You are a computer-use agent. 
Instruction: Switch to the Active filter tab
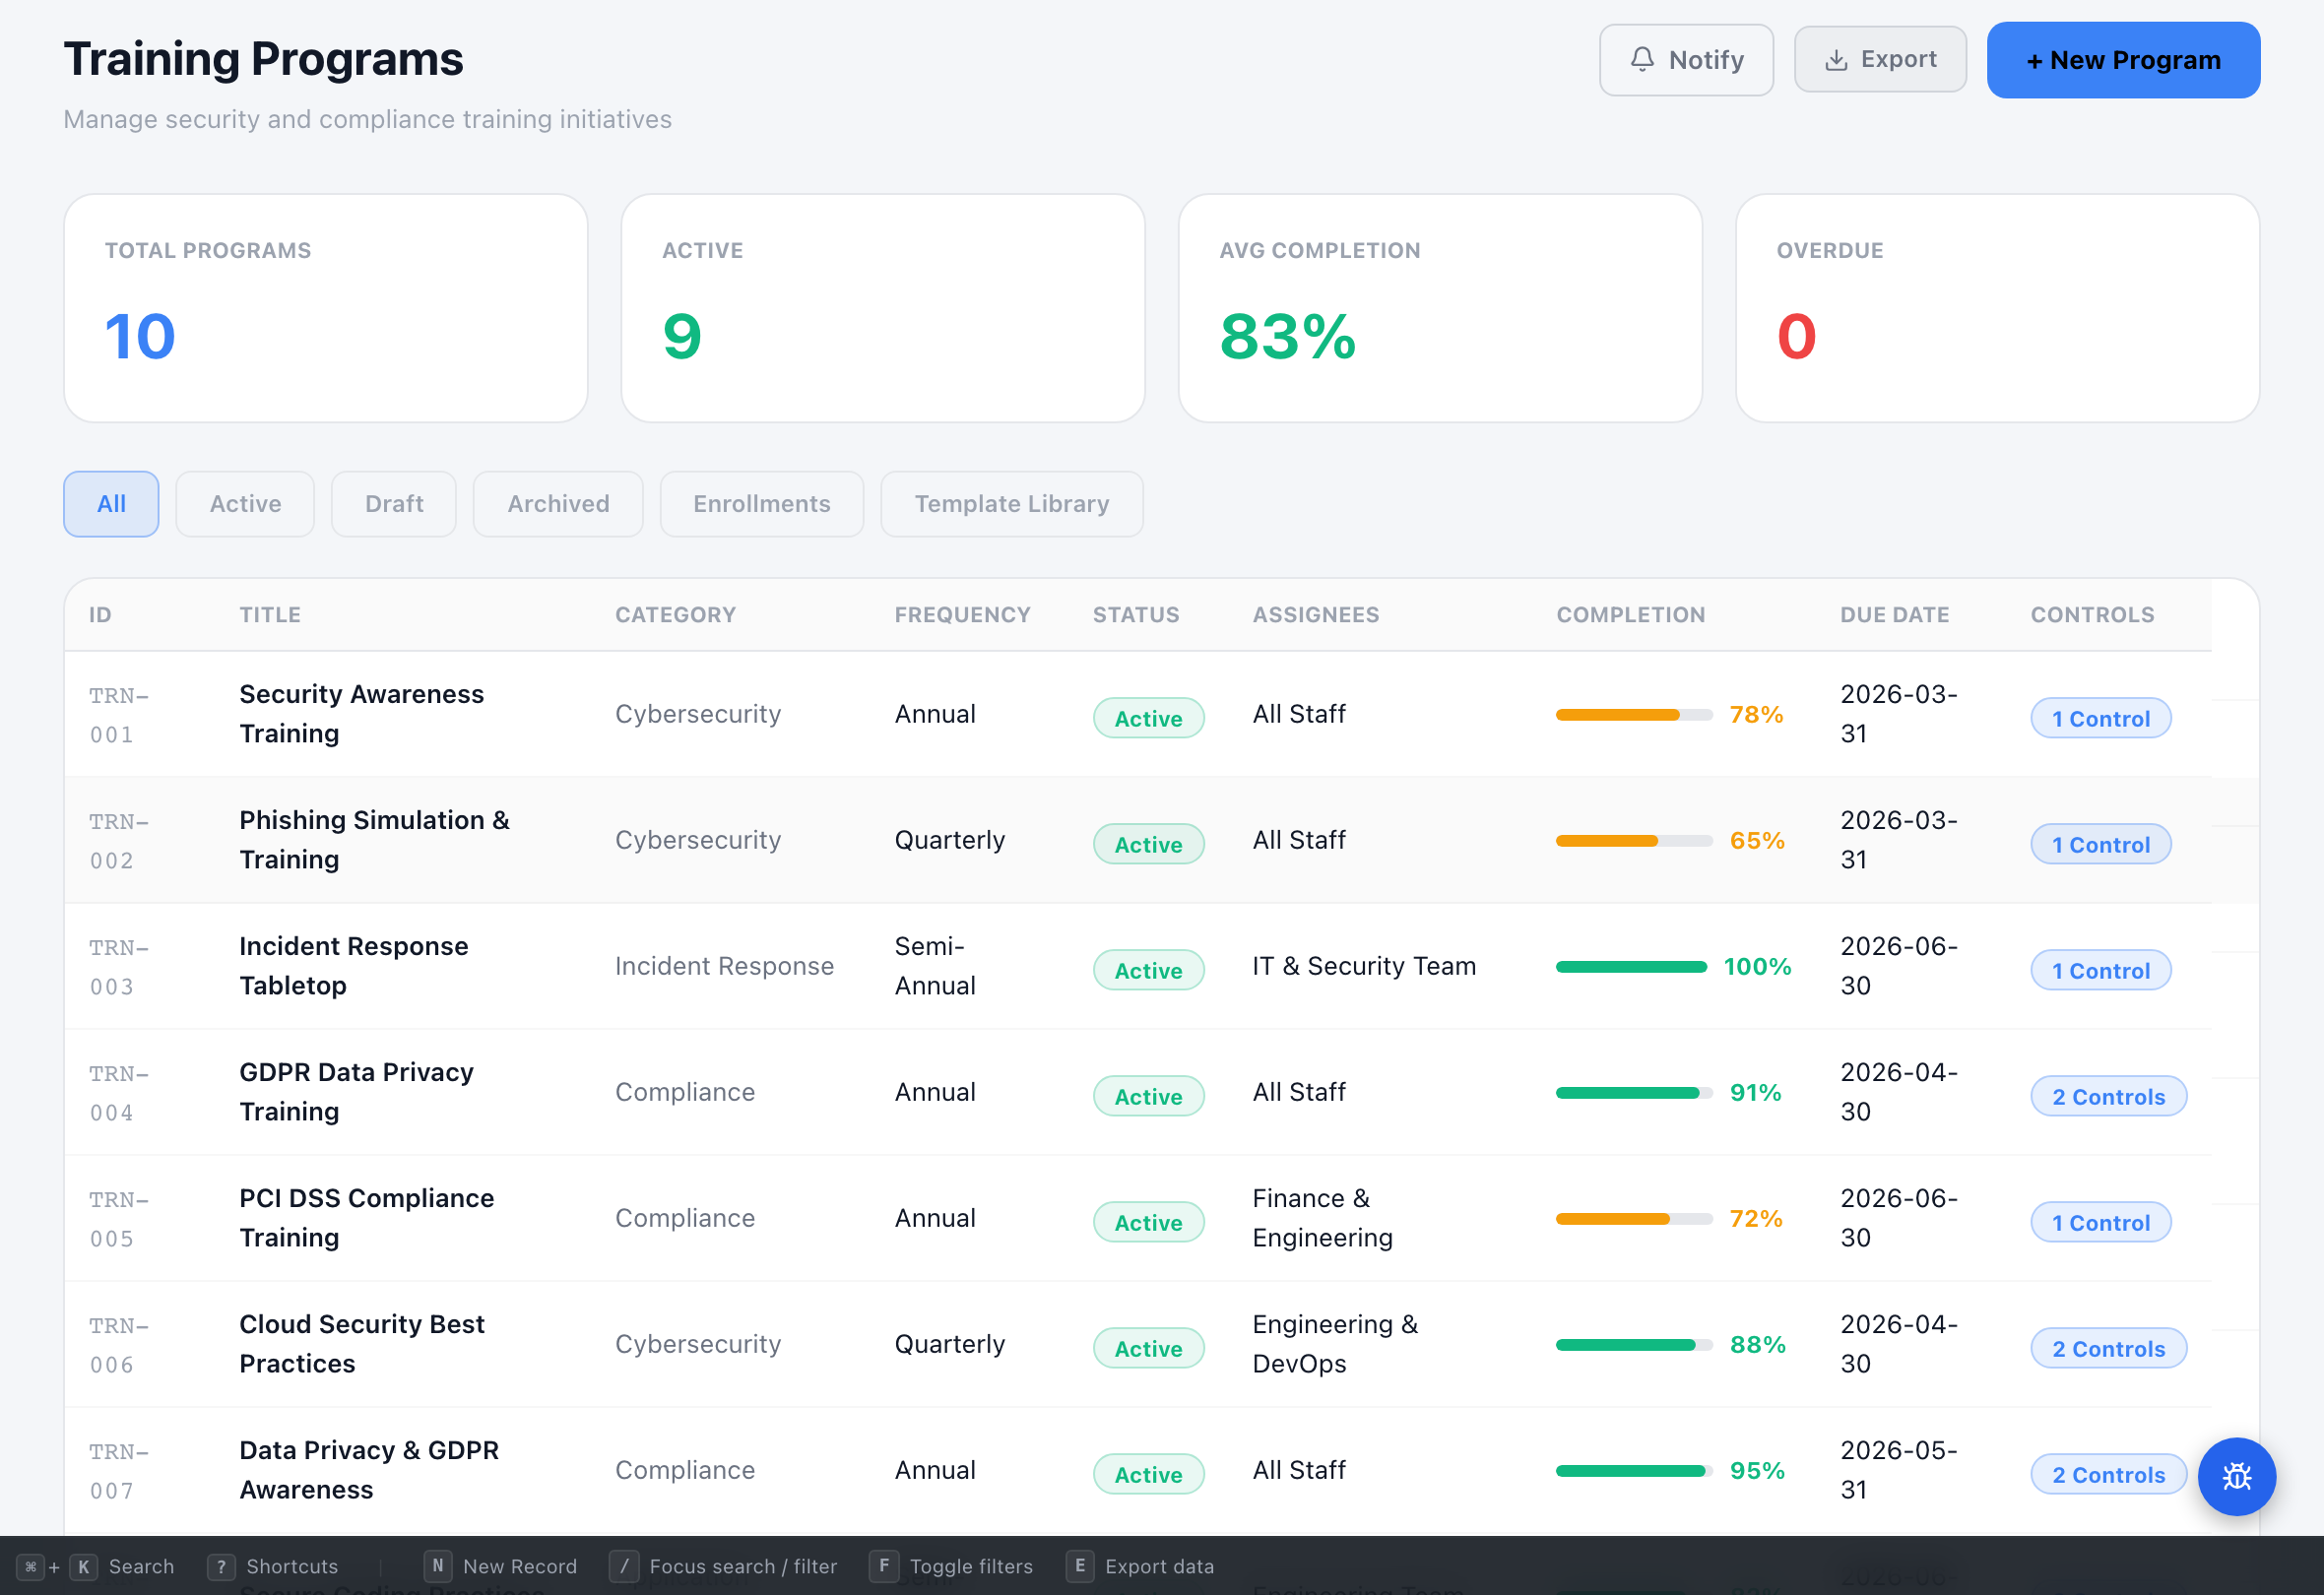tap(245, 504)
